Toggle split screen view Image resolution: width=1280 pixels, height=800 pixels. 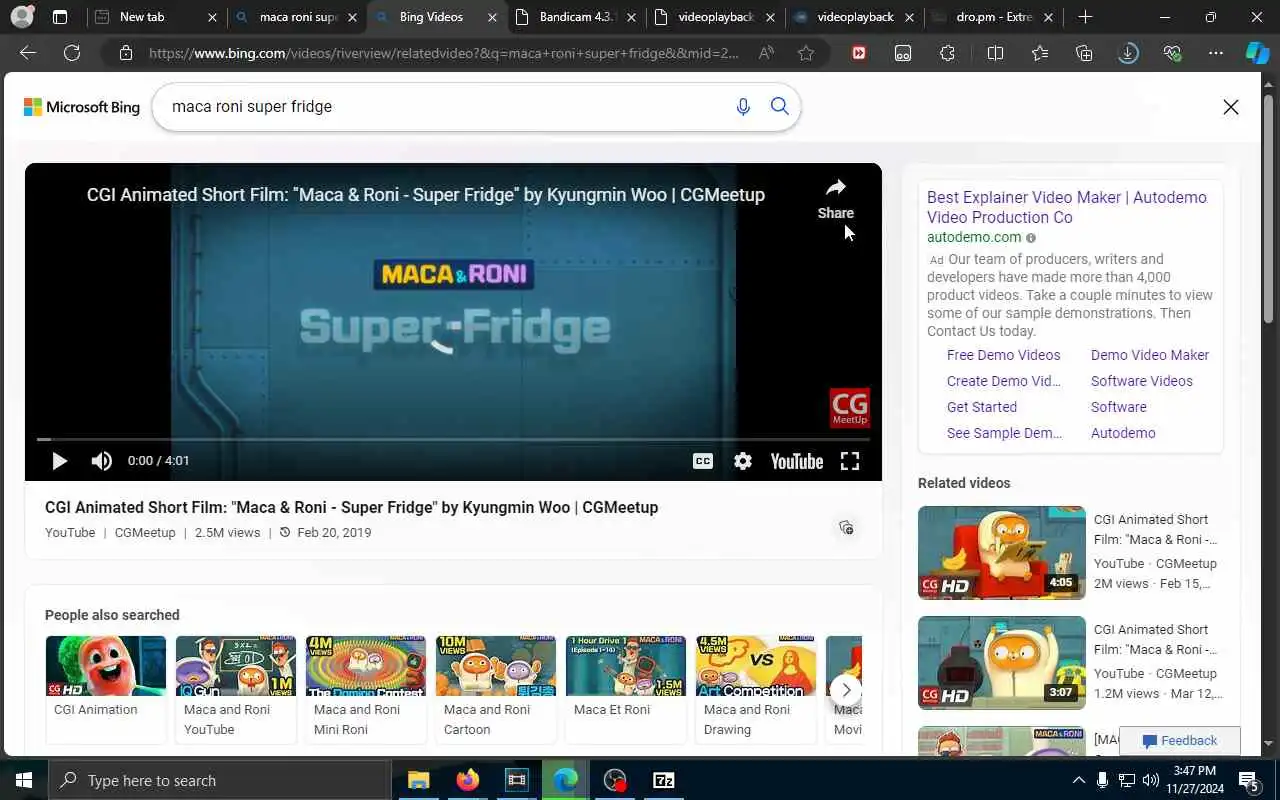[x=995, y=53]
